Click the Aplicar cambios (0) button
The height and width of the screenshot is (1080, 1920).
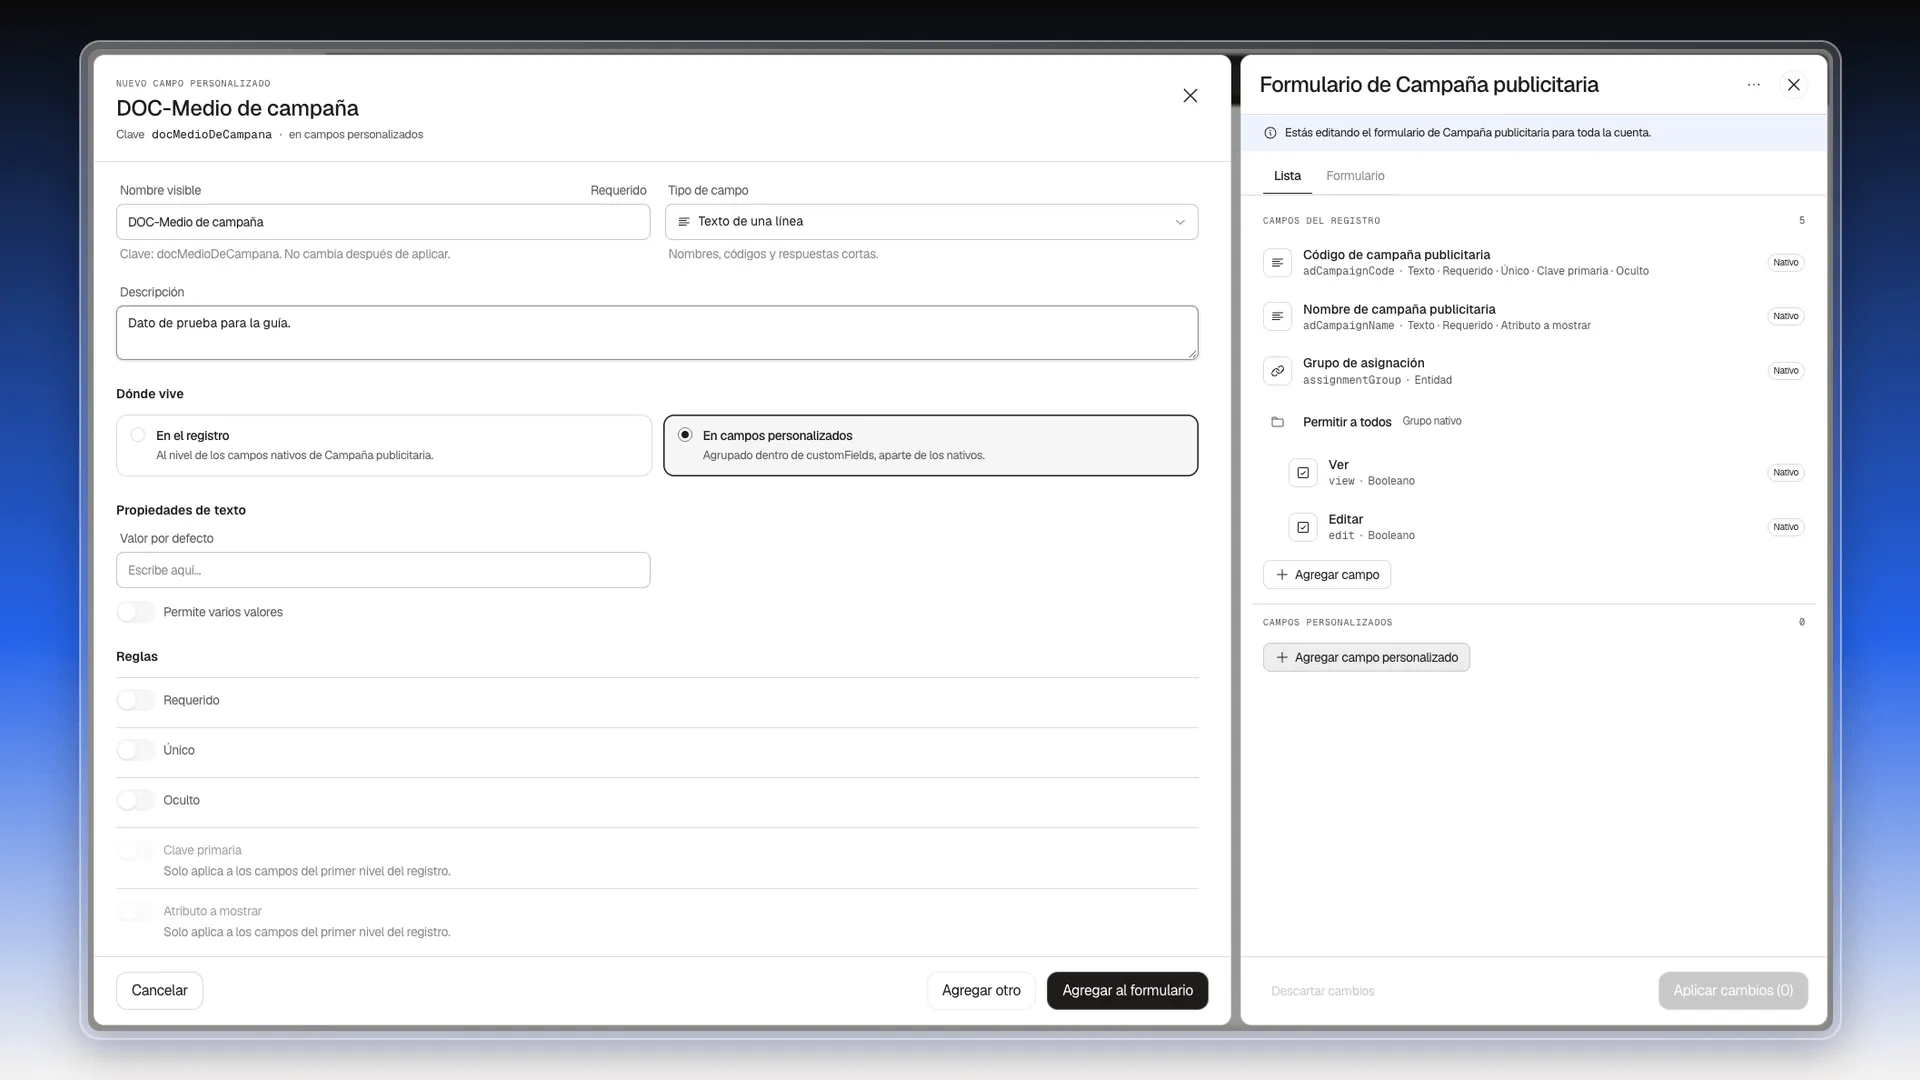(x=1733, y=990)
